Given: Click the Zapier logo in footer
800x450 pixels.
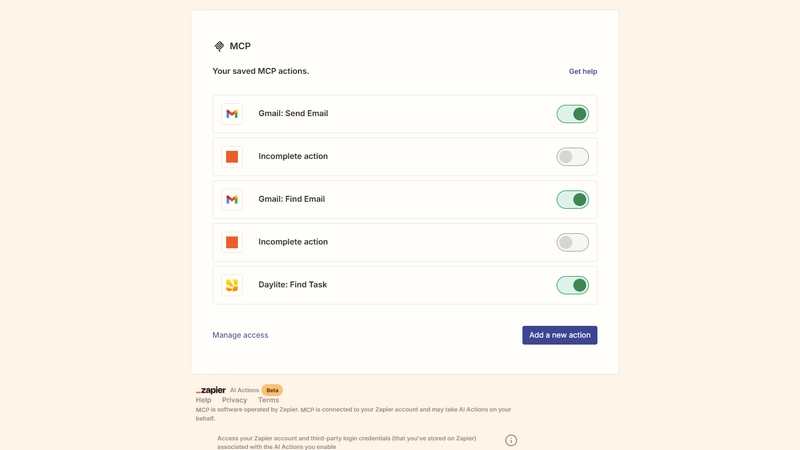Looking at the screenshot, I should 211,390.
